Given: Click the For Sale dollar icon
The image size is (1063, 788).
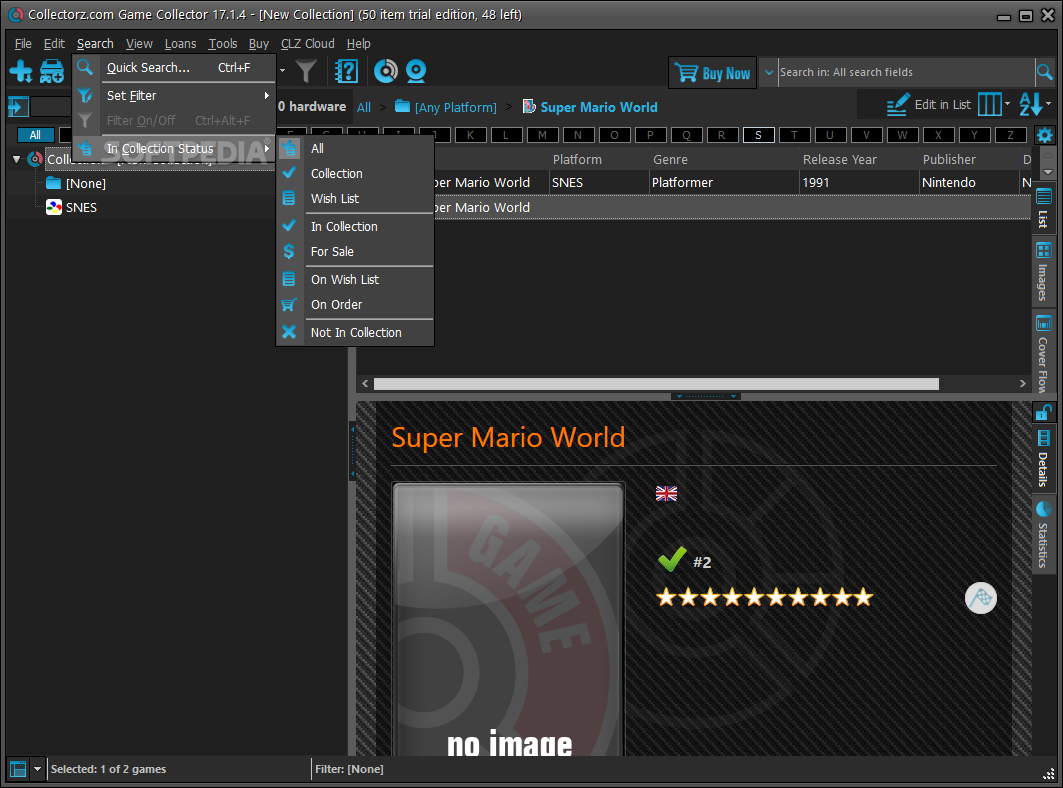Looking at the screenshot, I should pos(289,252).
